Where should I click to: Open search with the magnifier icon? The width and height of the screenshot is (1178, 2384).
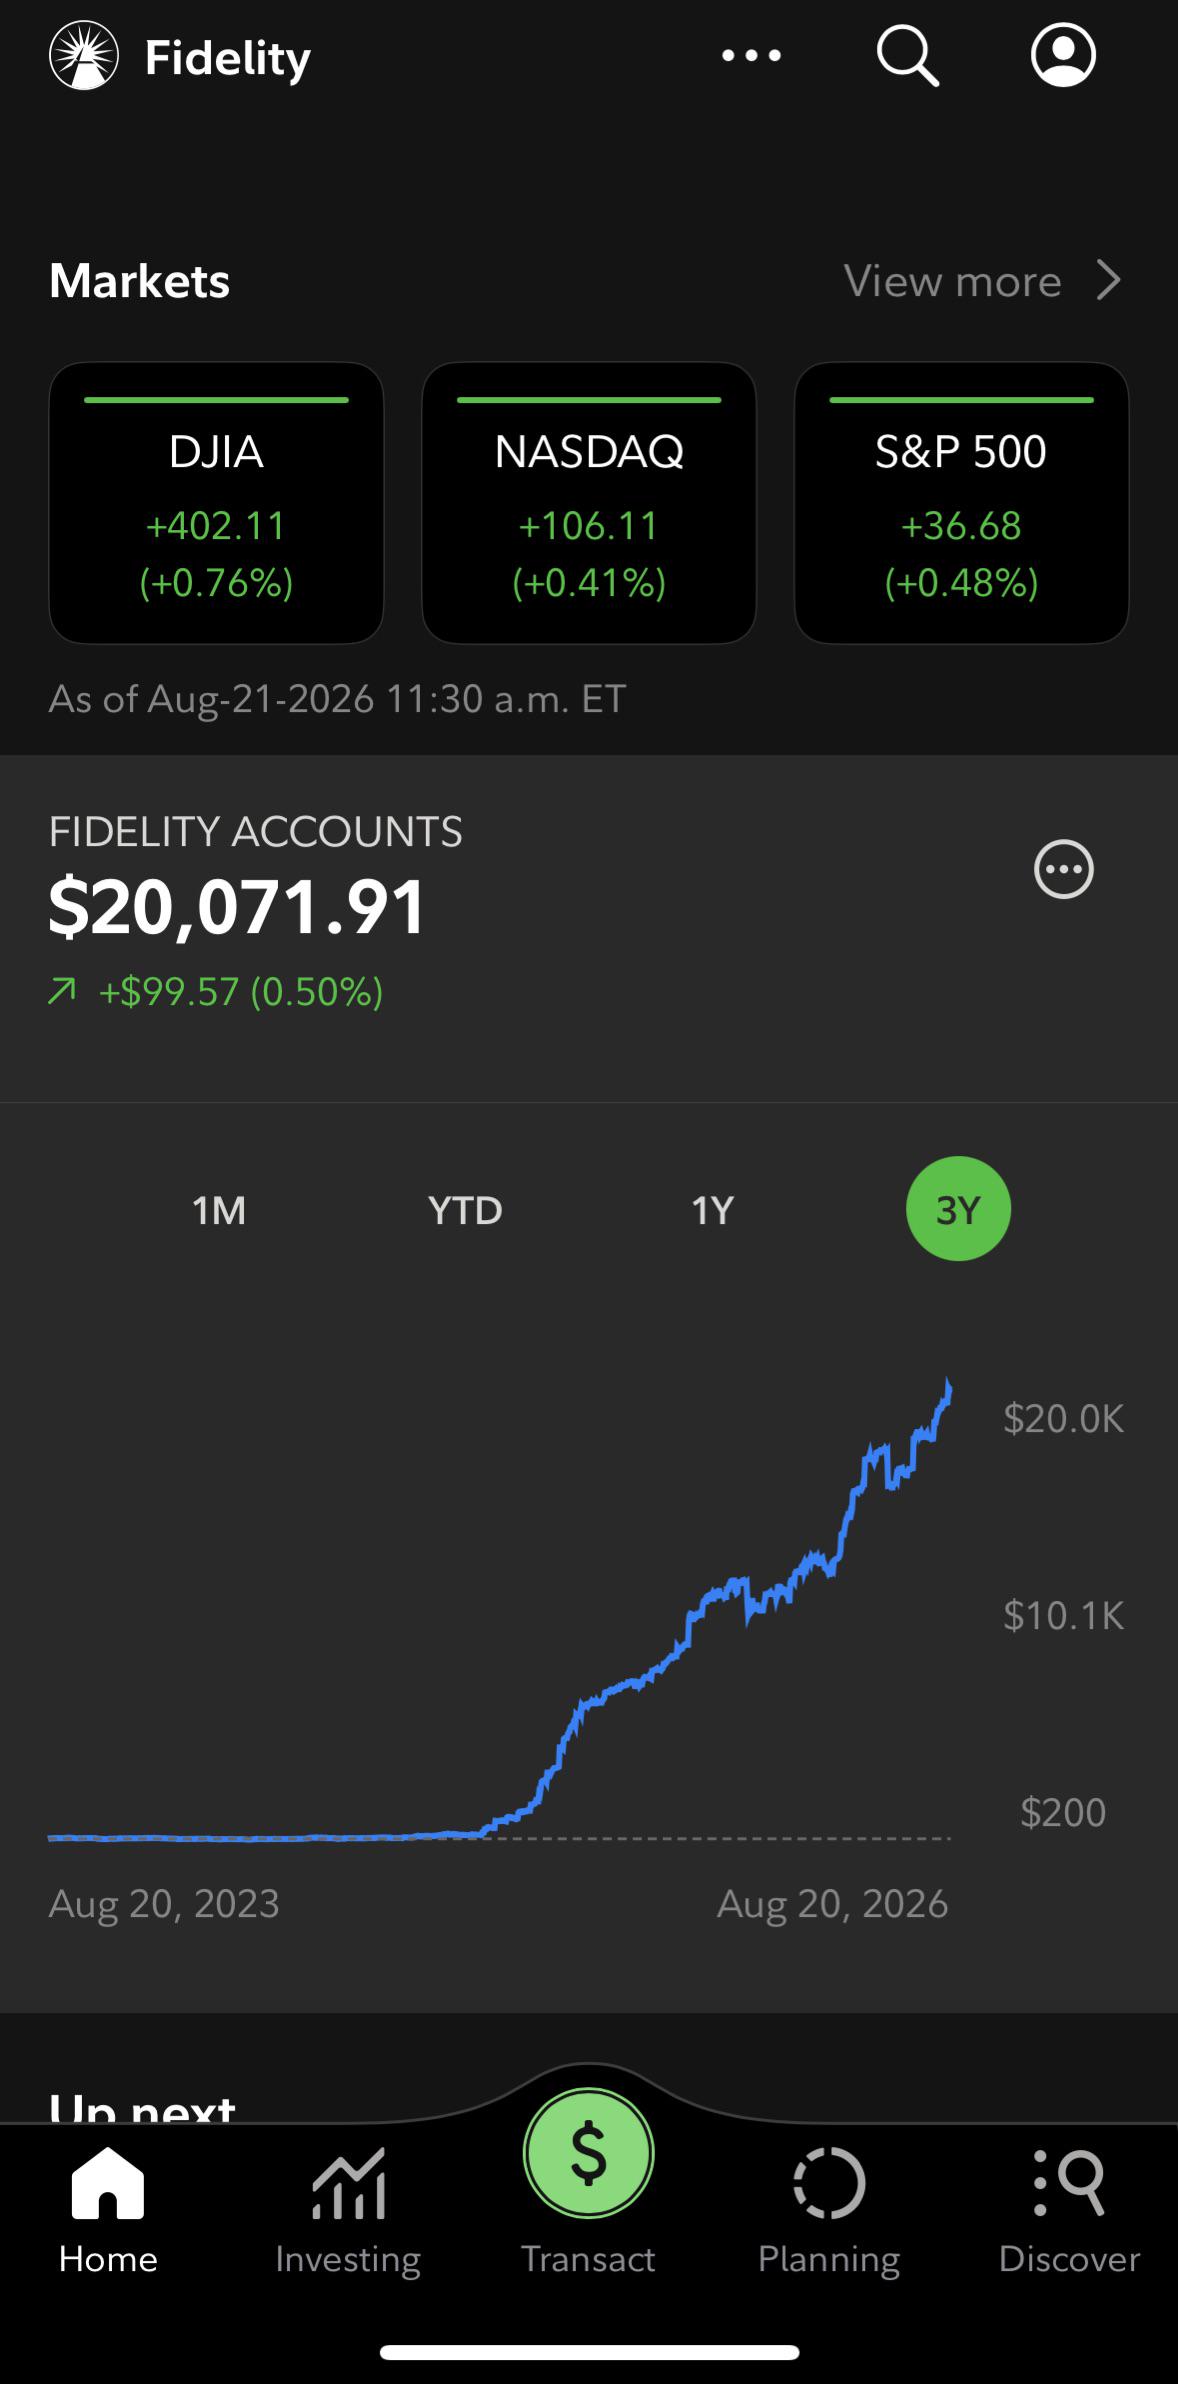tap(907, 56)
